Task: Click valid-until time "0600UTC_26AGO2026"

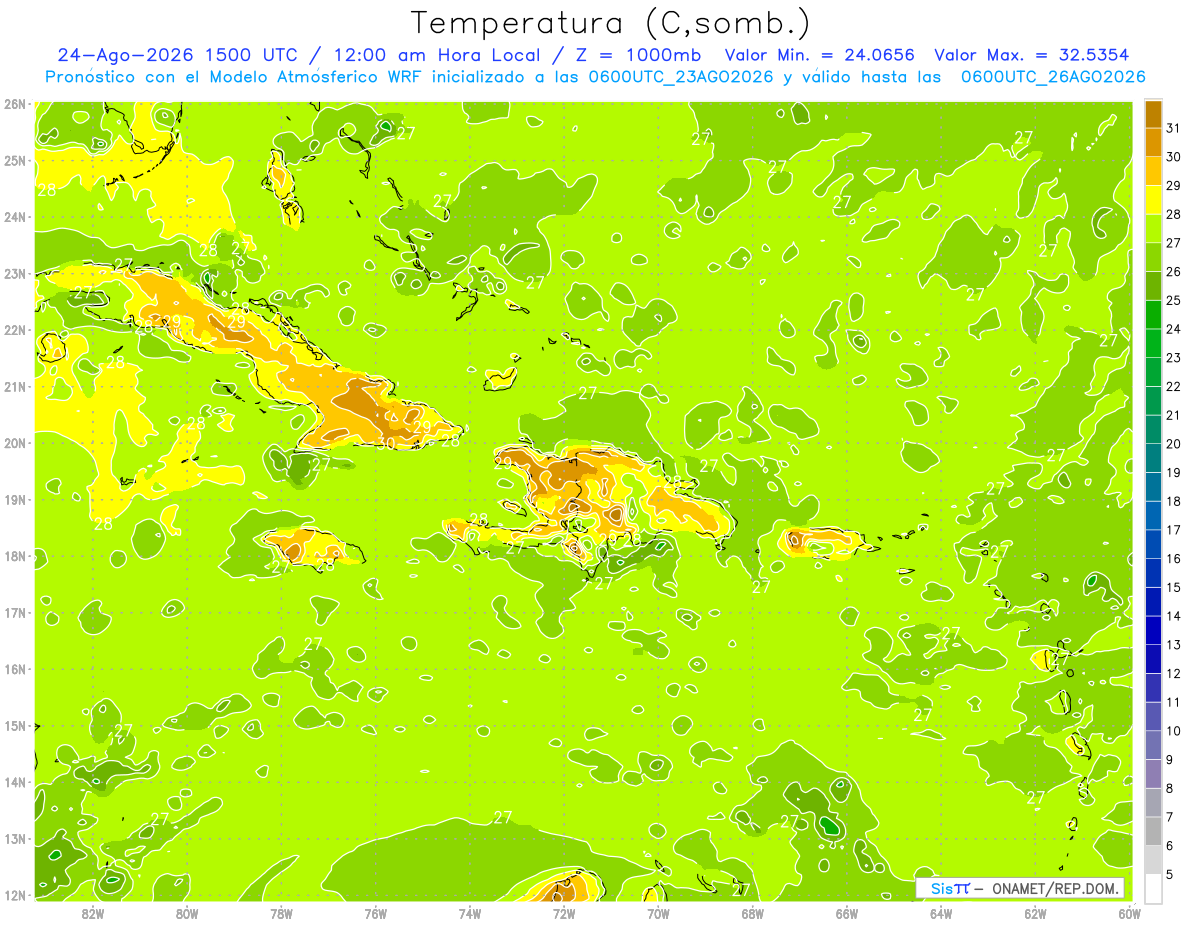Action: [1053, 77]
